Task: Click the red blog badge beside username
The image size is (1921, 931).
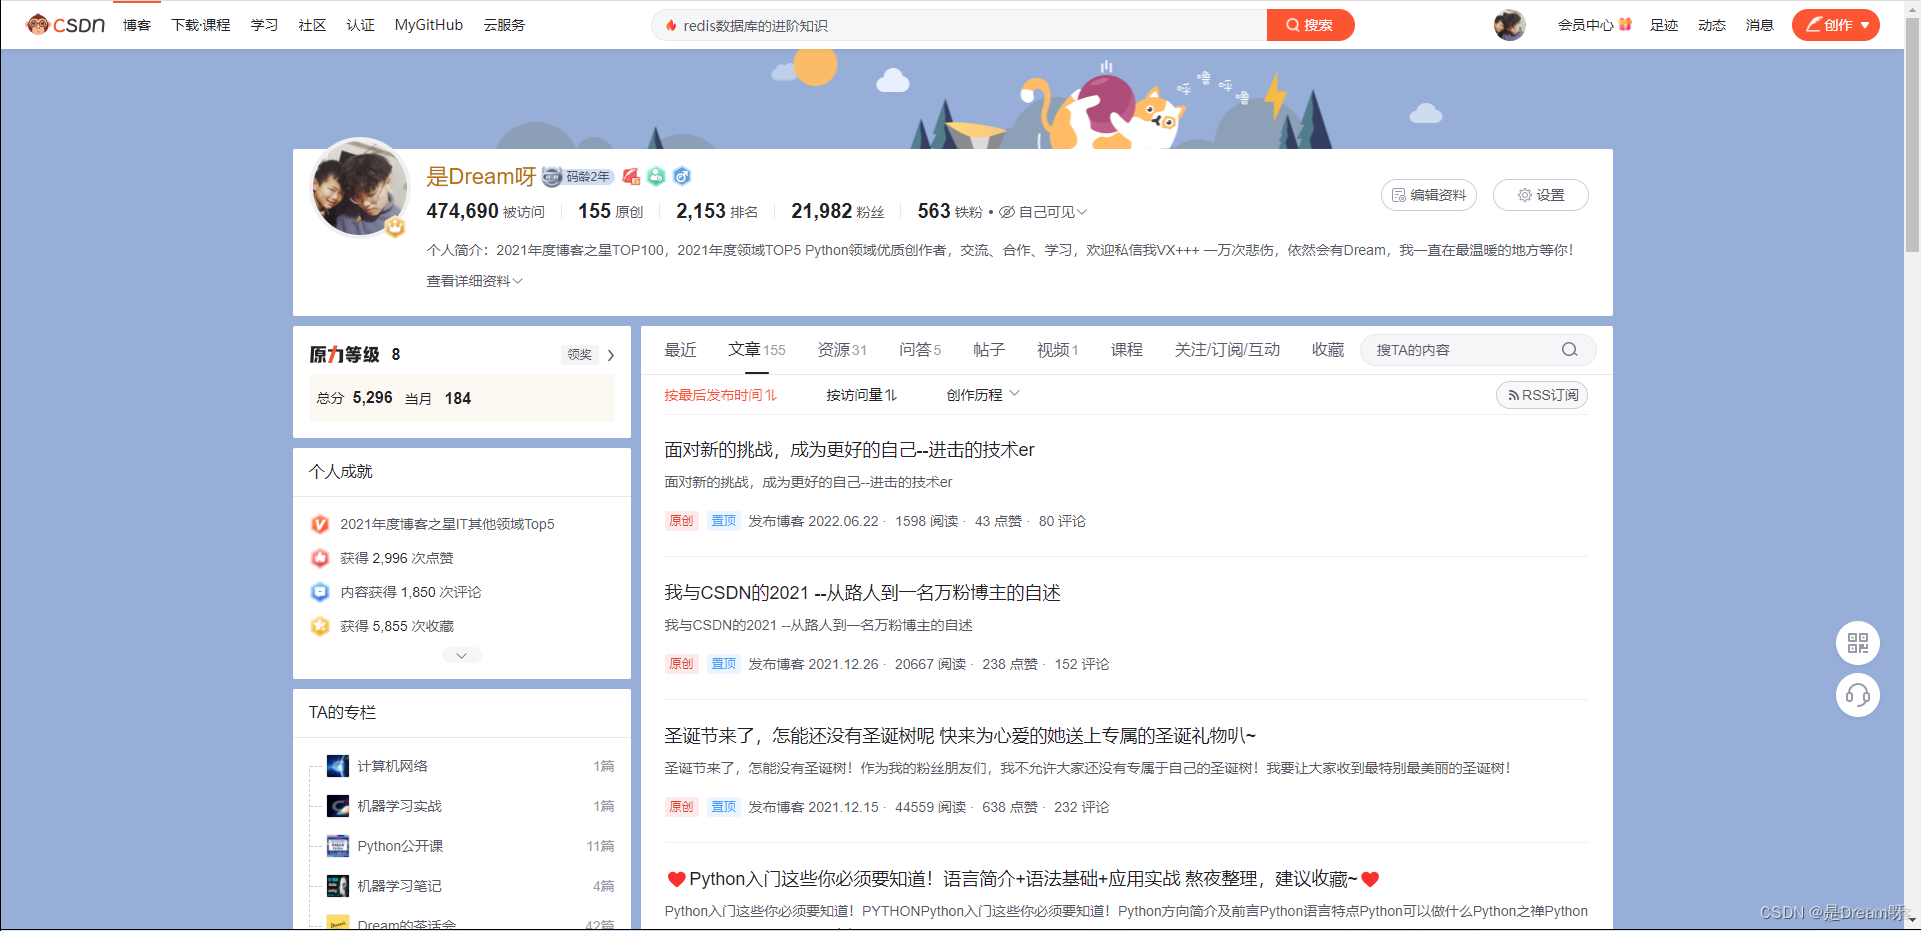Action: [630, 176]
